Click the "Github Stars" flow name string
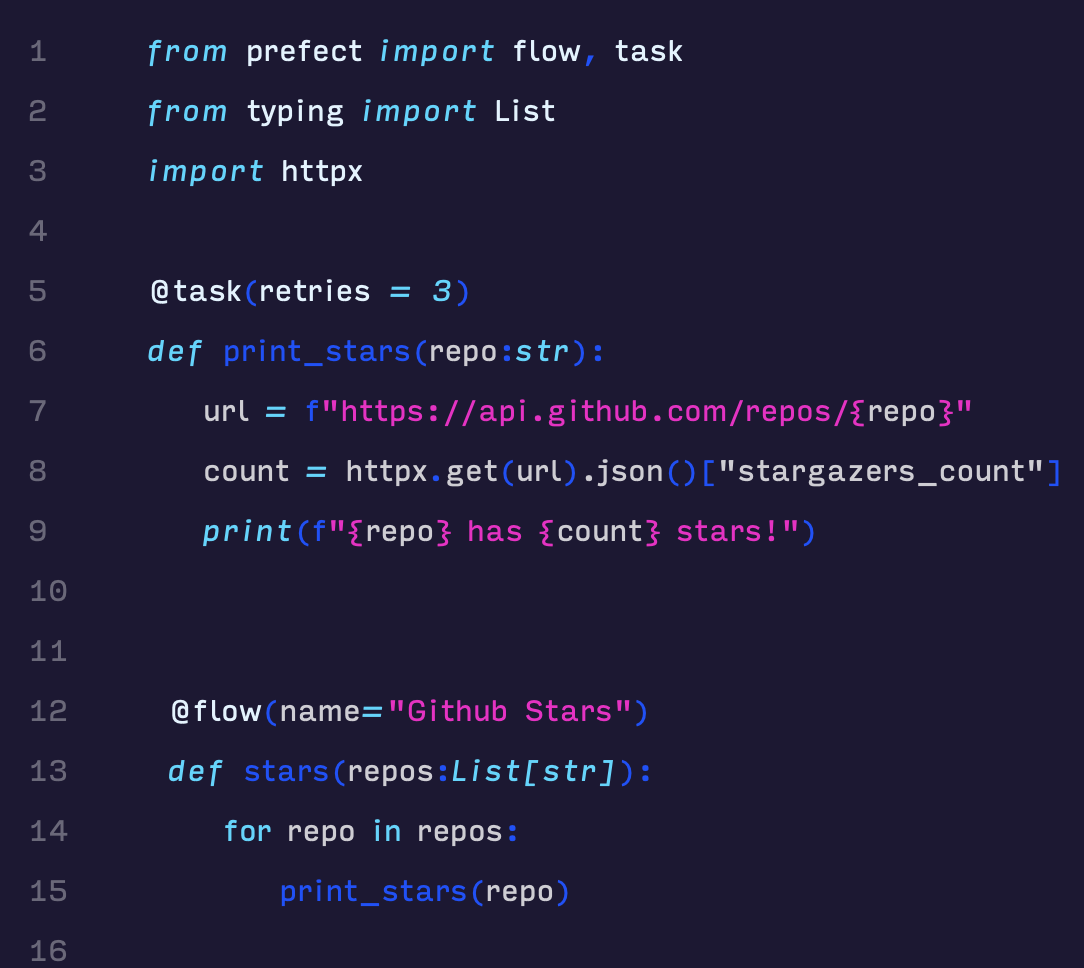 click(510, 711)
